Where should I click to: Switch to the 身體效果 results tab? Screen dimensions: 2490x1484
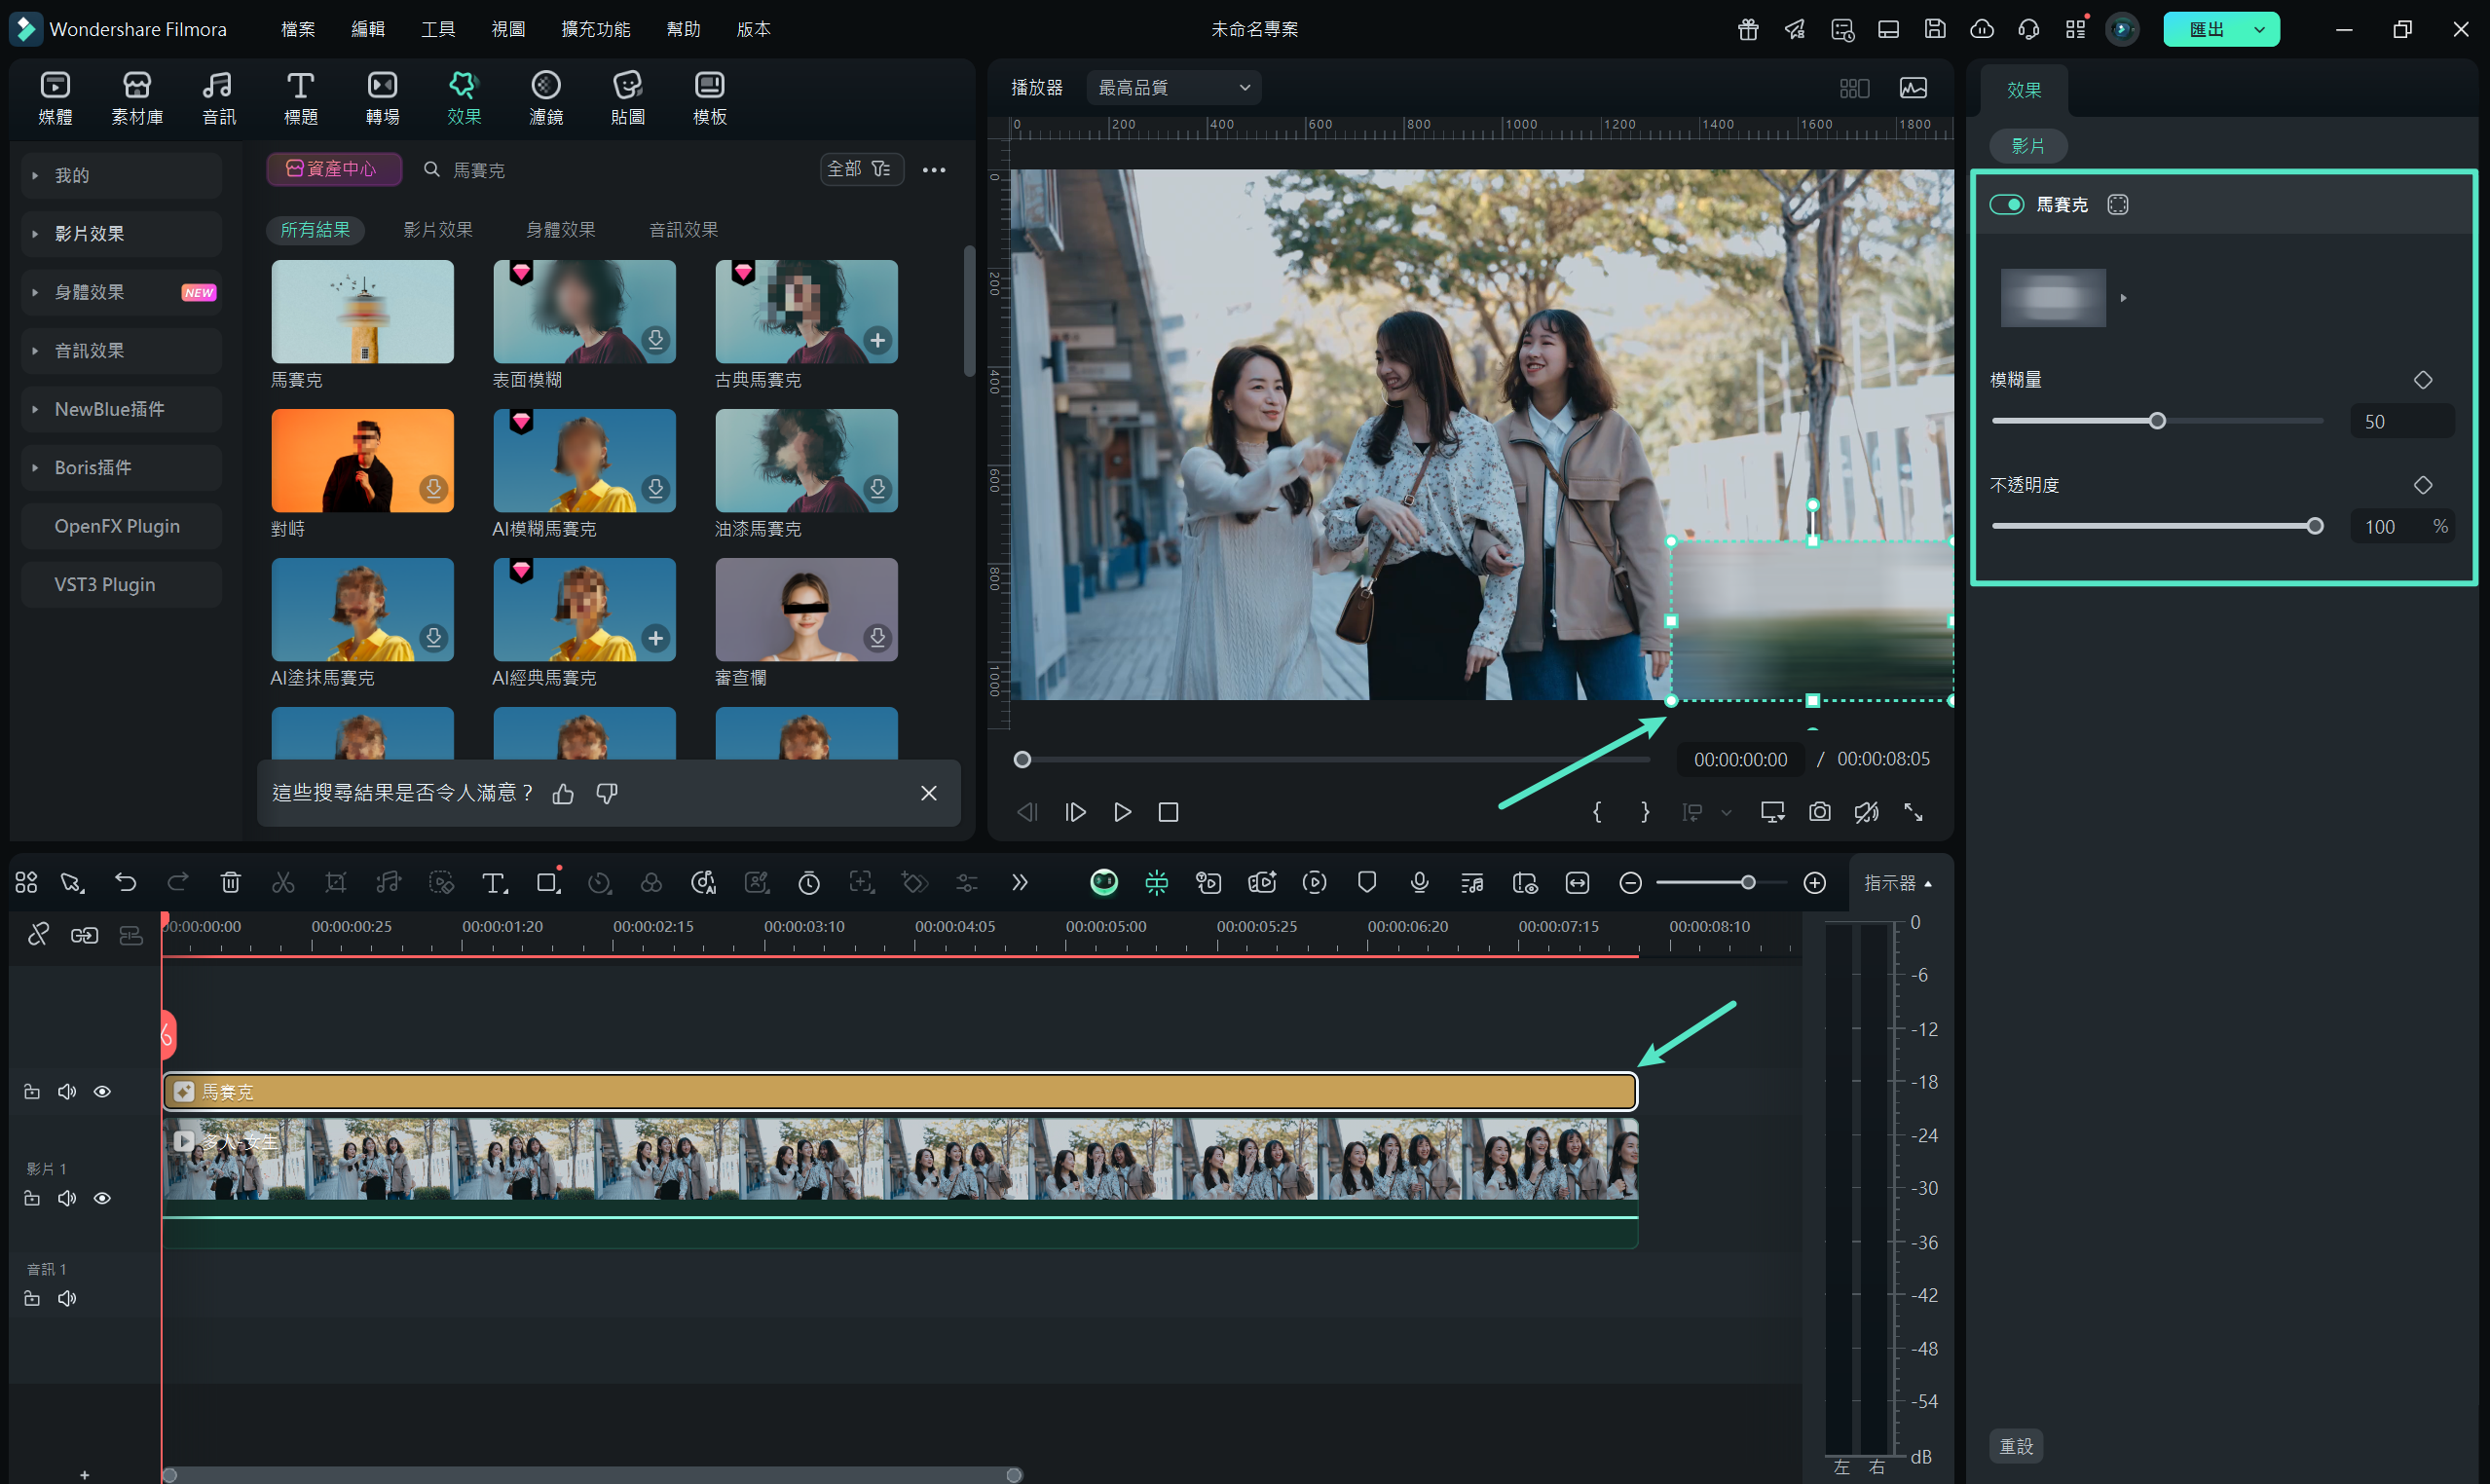point(560,230)
